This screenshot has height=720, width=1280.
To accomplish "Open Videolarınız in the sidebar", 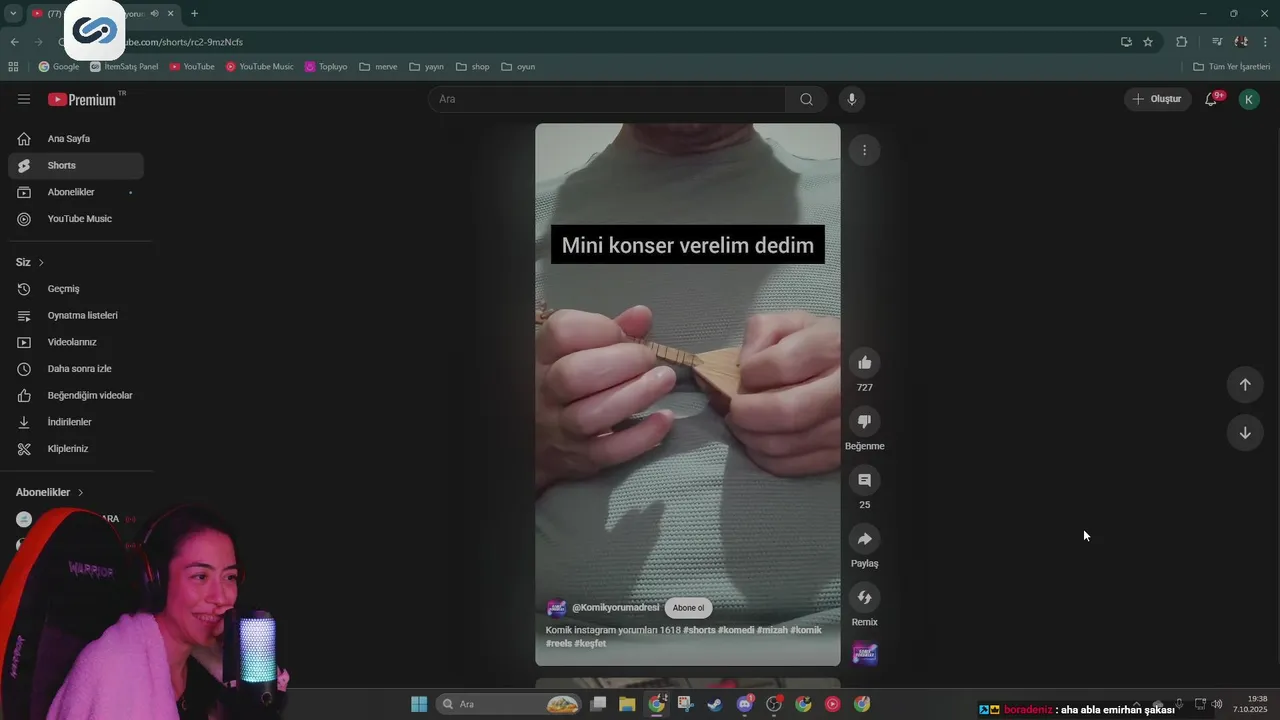I will pyautogui.click(x=76, y=342).
